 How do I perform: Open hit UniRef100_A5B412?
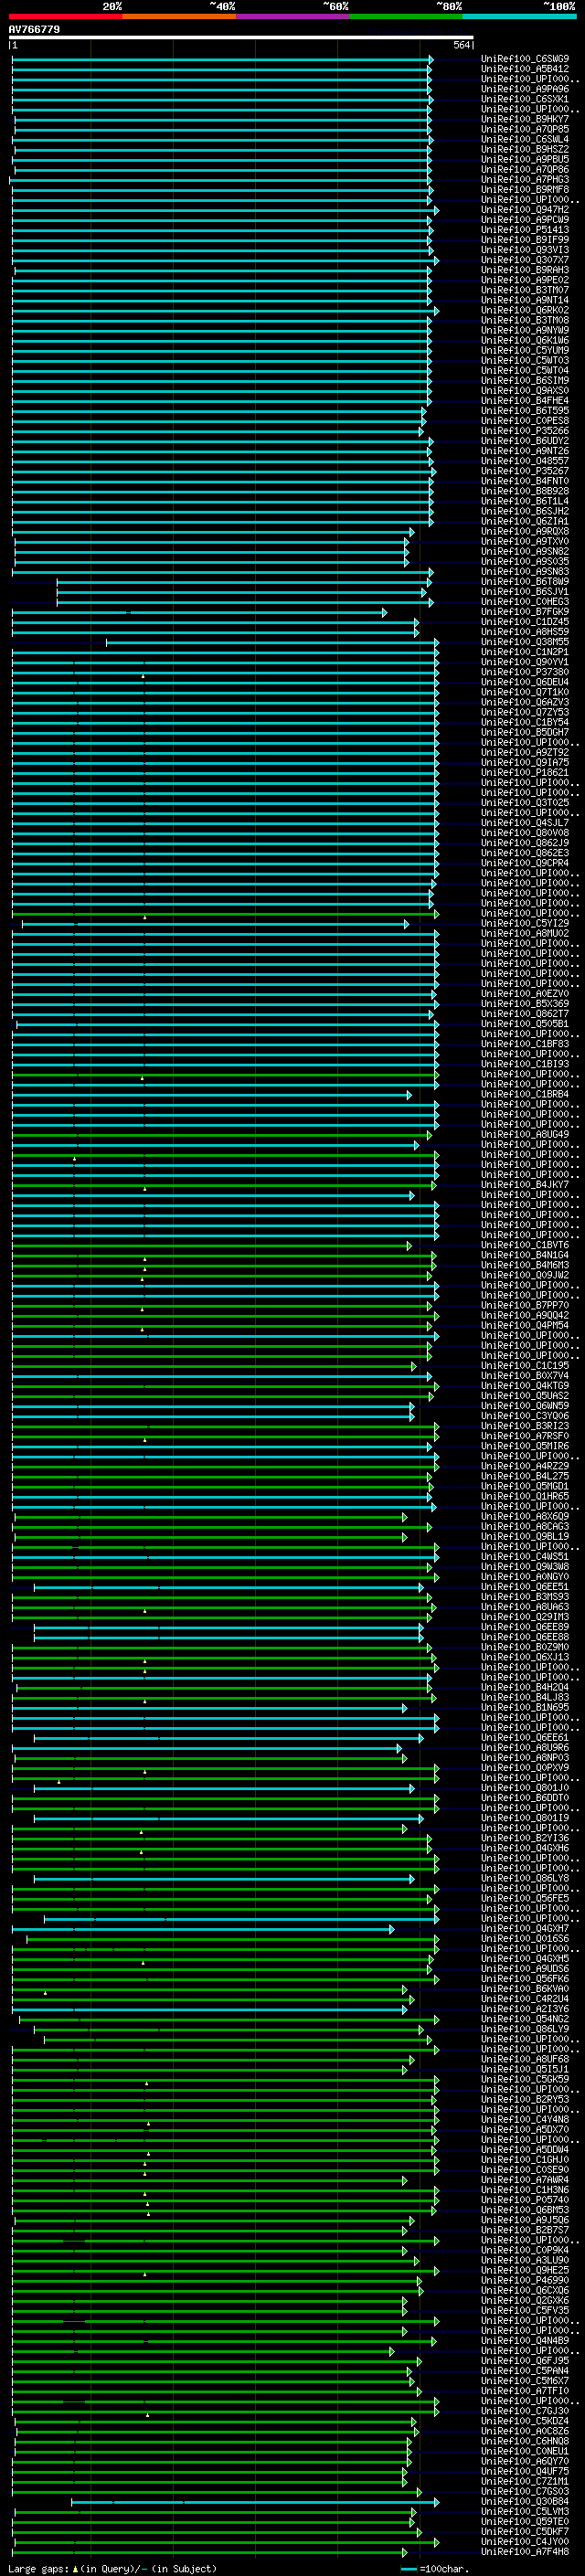point(525,69)
